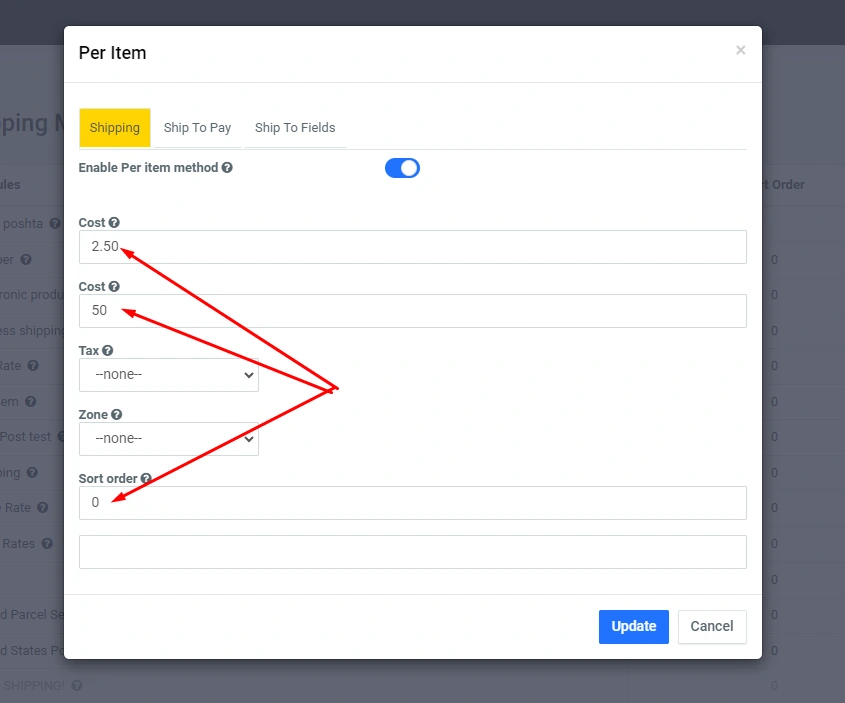Disable the Enable Per item method switch
The image size is (845, 703).
point(402,168)
